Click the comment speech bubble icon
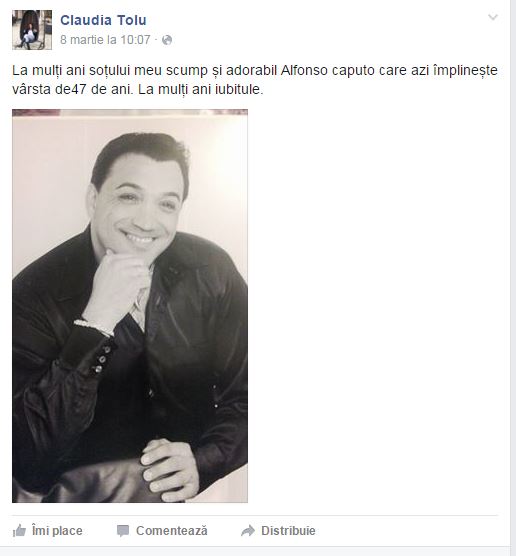Viewport: 516px width, 556px height. coord(123,531)
